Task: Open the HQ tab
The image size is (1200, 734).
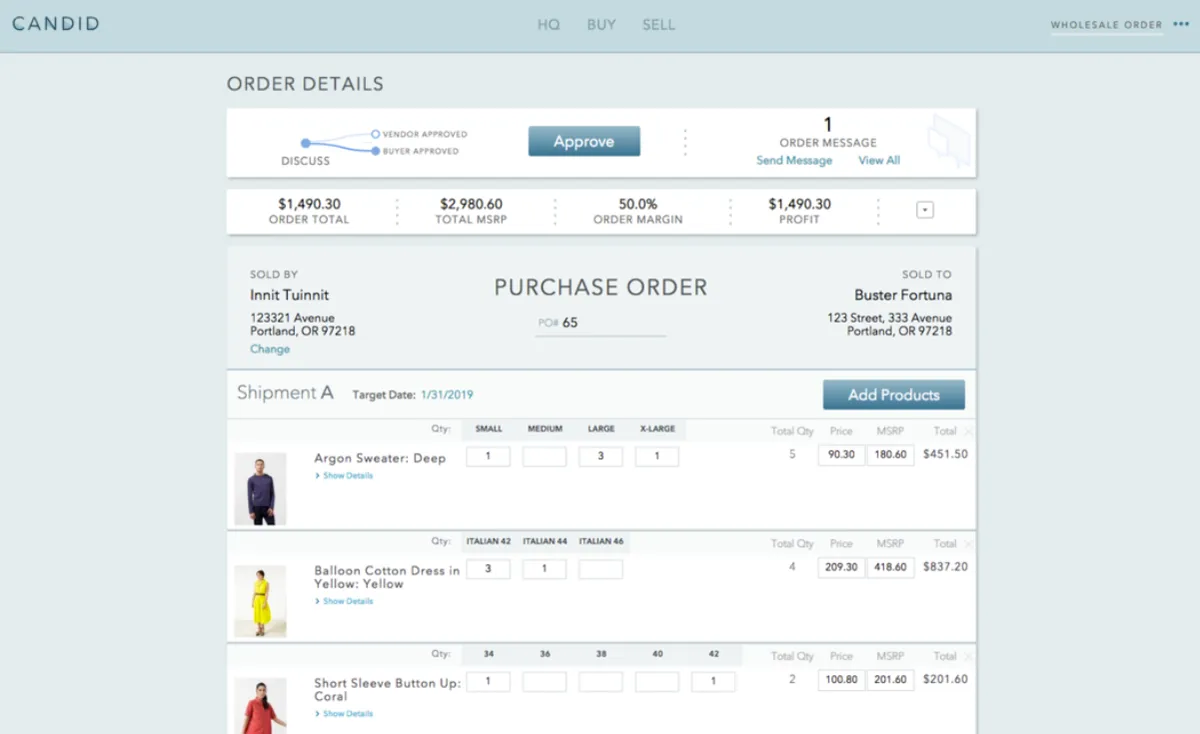Action: (549, 25)
